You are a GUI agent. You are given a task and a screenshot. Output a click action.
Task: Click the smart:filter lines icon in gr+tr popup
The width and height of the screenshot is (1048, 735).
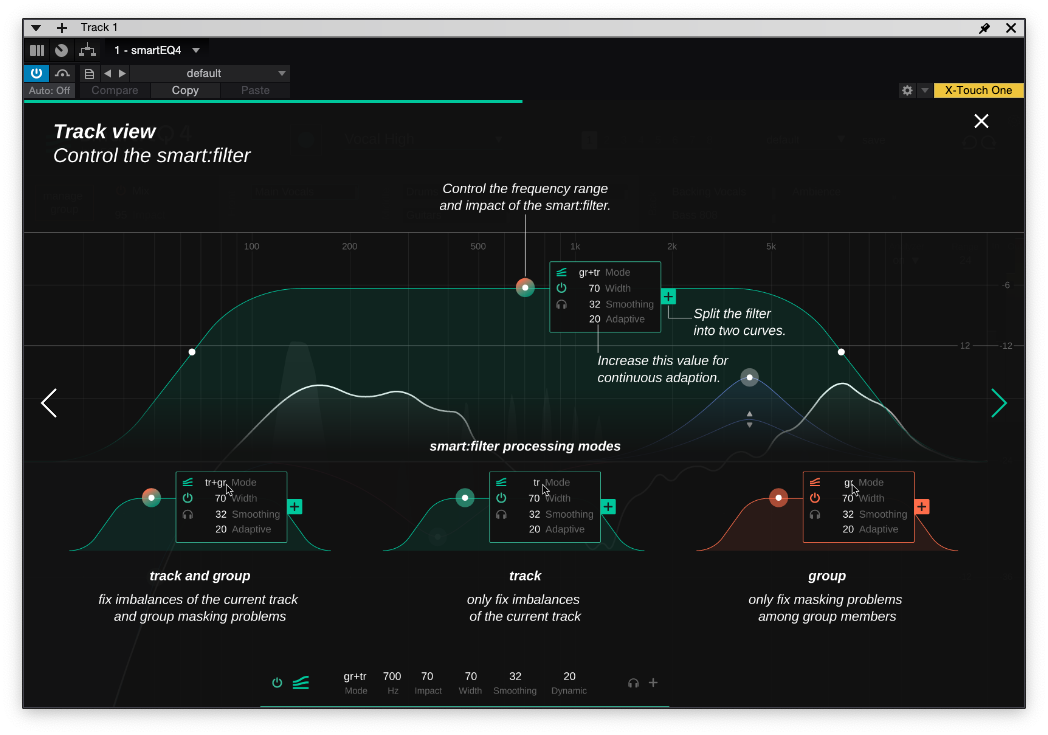pyautogui.click(x=561, y=272)
